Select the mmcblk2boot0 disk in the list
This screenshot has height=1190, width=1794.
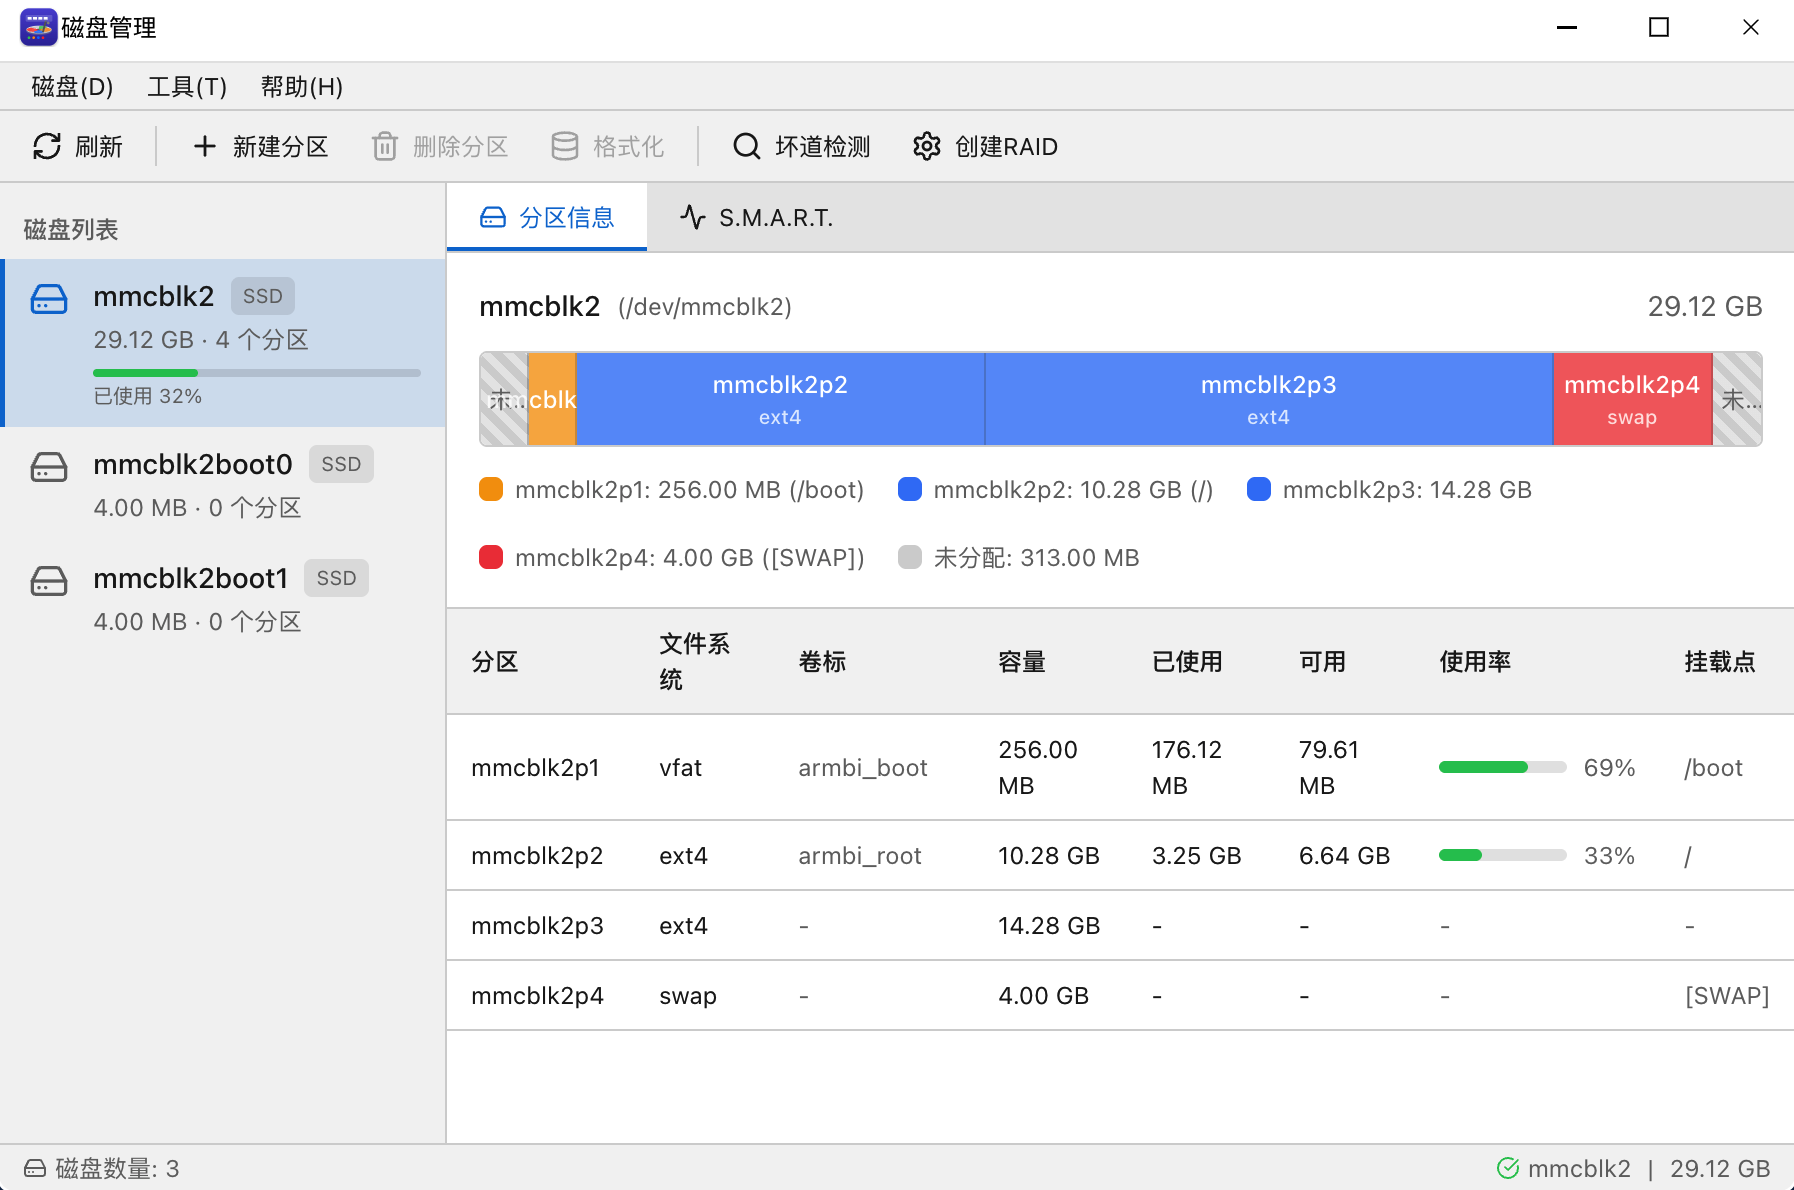point(224,485)
